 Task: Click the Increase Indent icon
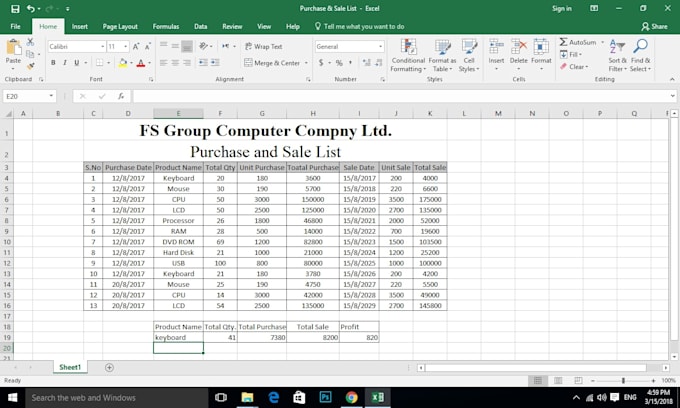[x=215, y=63]
